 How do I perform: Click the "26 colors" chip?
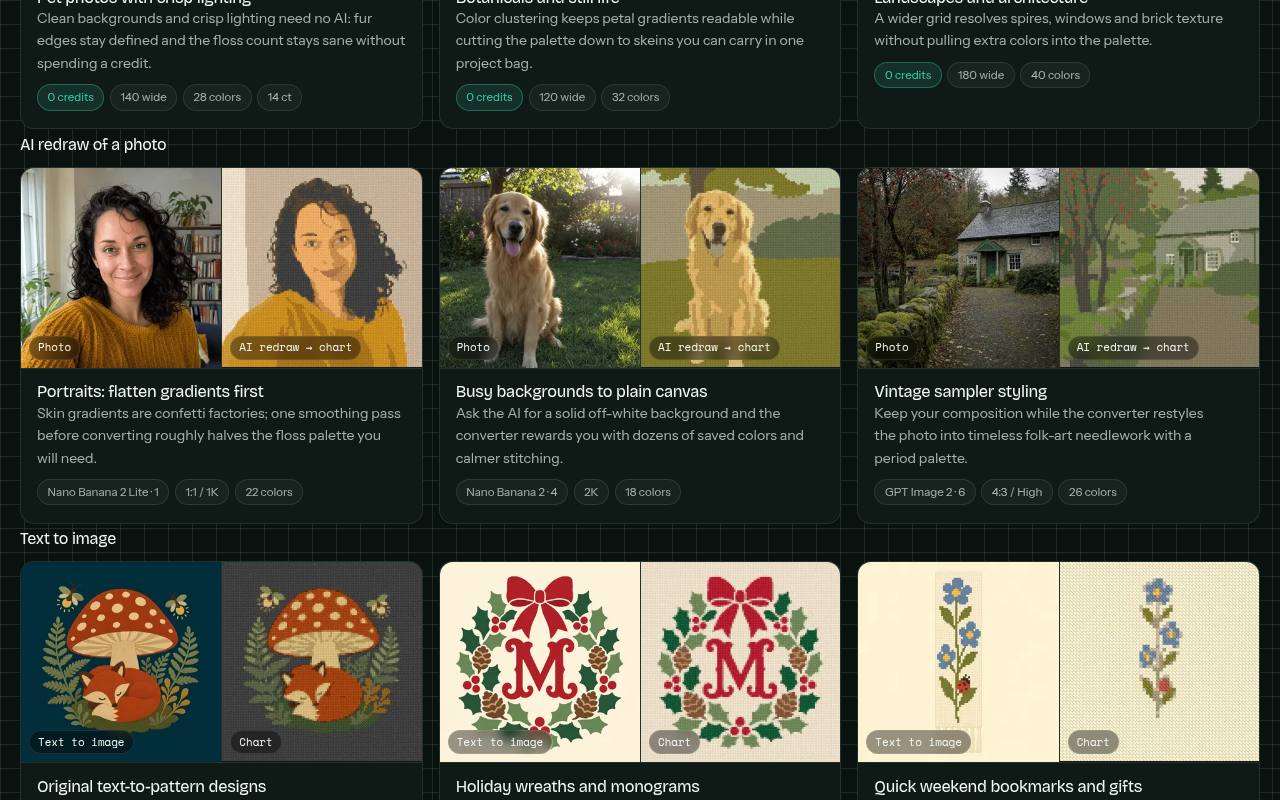(1093, 492)
